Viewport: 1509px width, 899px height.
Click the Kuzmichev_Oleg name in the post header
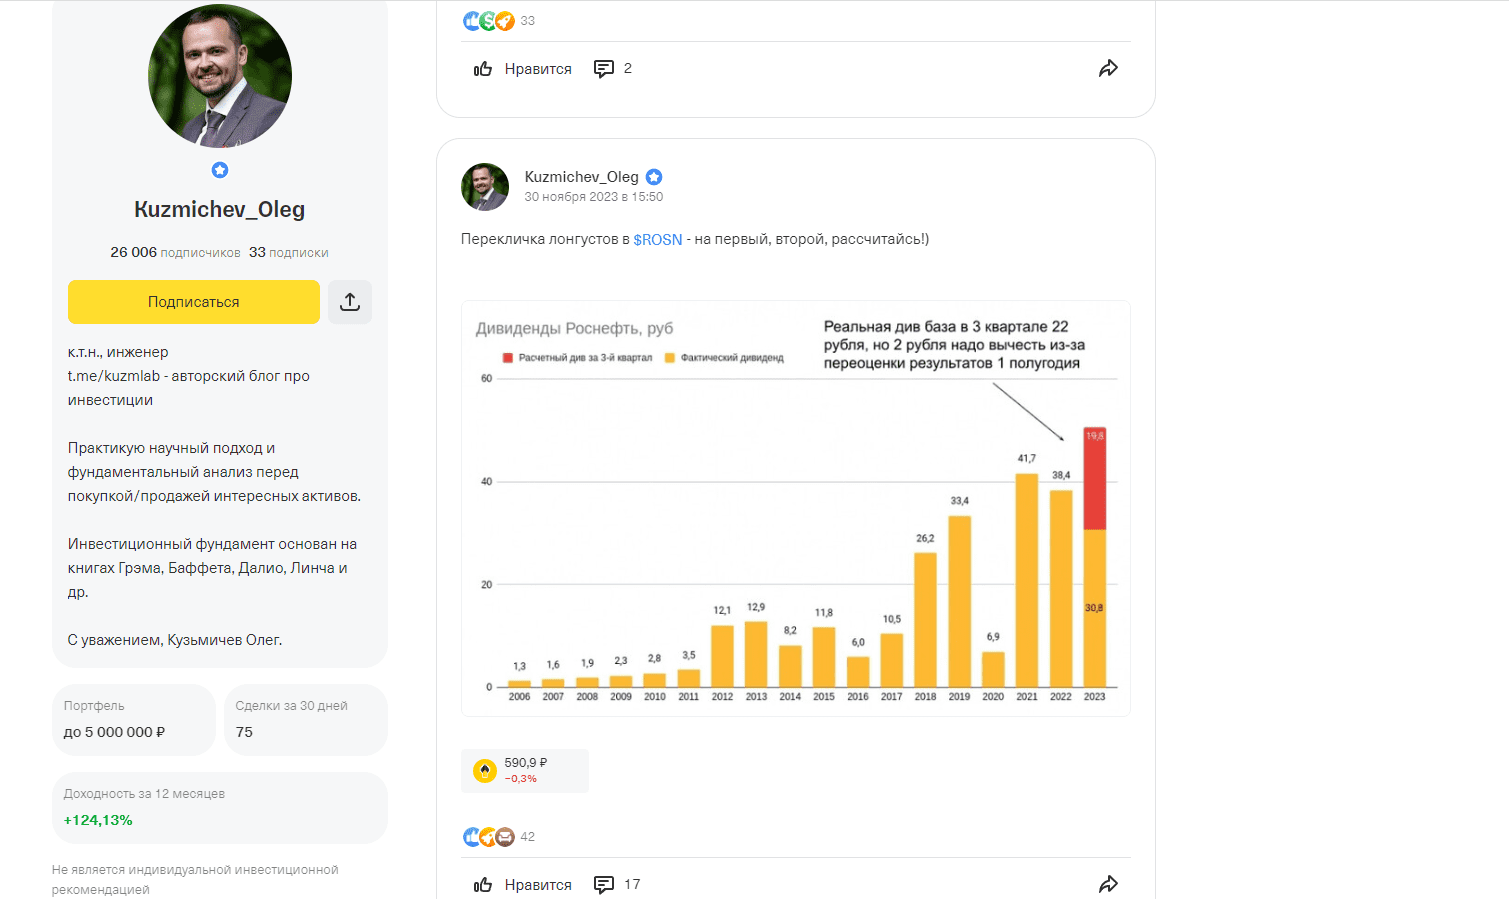(581, 177)
